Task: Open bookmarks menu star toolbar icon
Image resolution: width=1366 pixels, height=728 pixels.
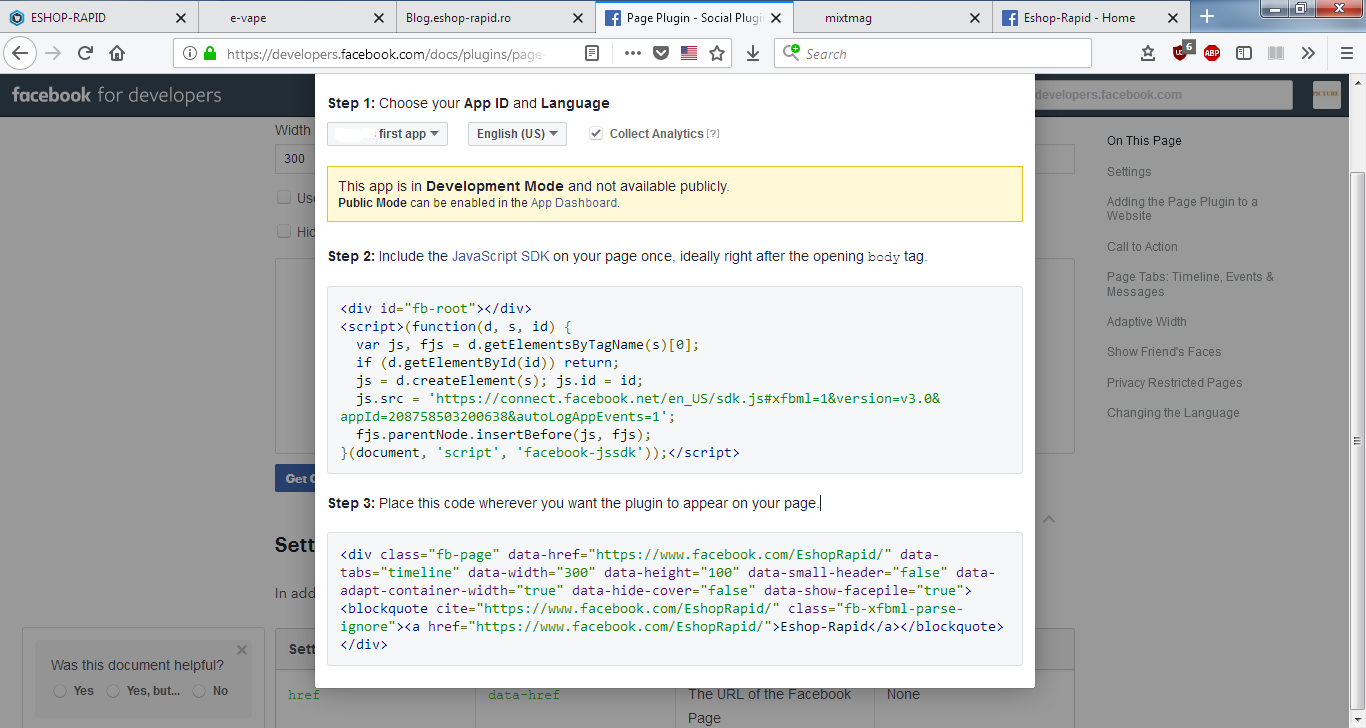Action: pos(1148,54)
